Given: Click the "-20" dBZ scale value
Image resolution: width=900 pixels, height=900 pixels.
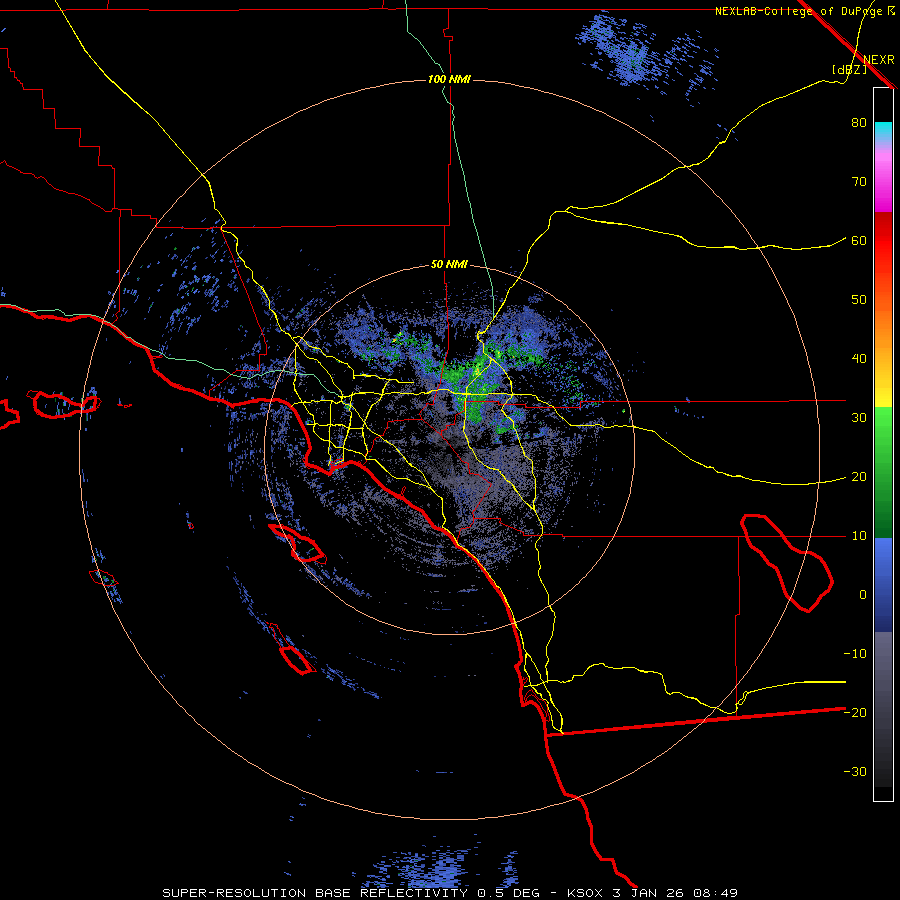Looking at the screenshot, I should click(855, 713).
